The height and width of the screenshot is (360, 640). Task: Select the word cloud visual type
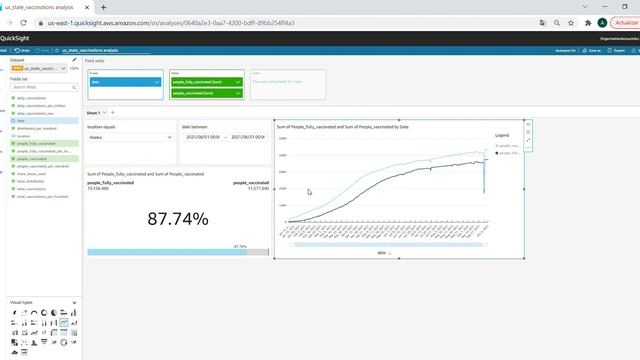[14, 352]
